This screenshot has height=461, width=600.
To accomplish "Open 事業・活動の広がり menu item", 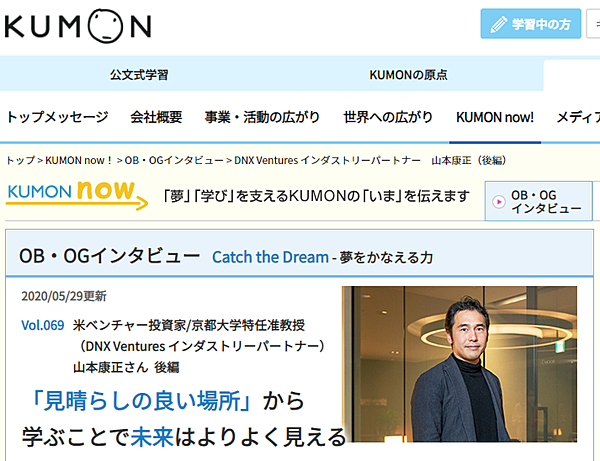I will point(262,117).
